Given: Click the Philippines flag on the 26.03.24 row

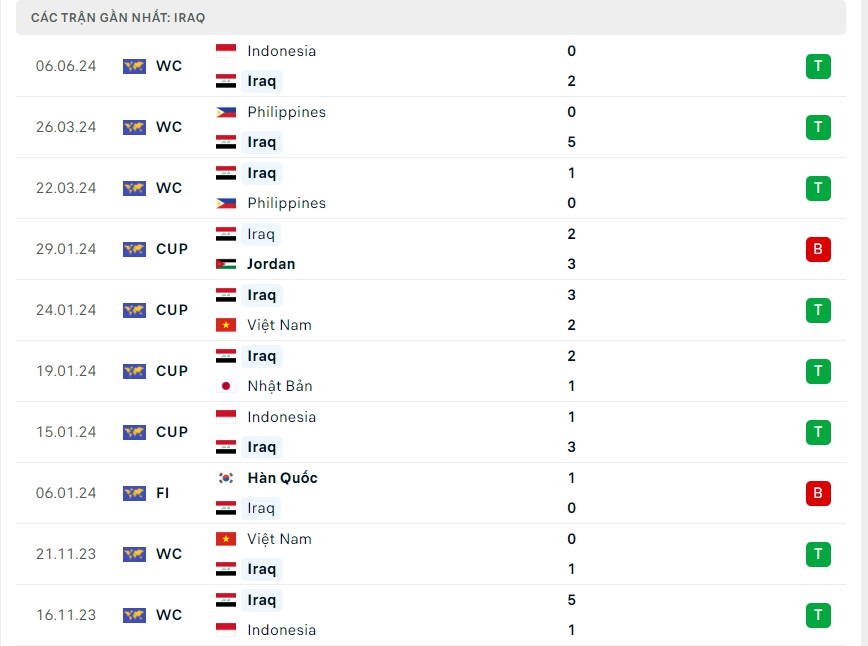Looking at the screenshot, I should pyautogui.click(x=226, y=112).
